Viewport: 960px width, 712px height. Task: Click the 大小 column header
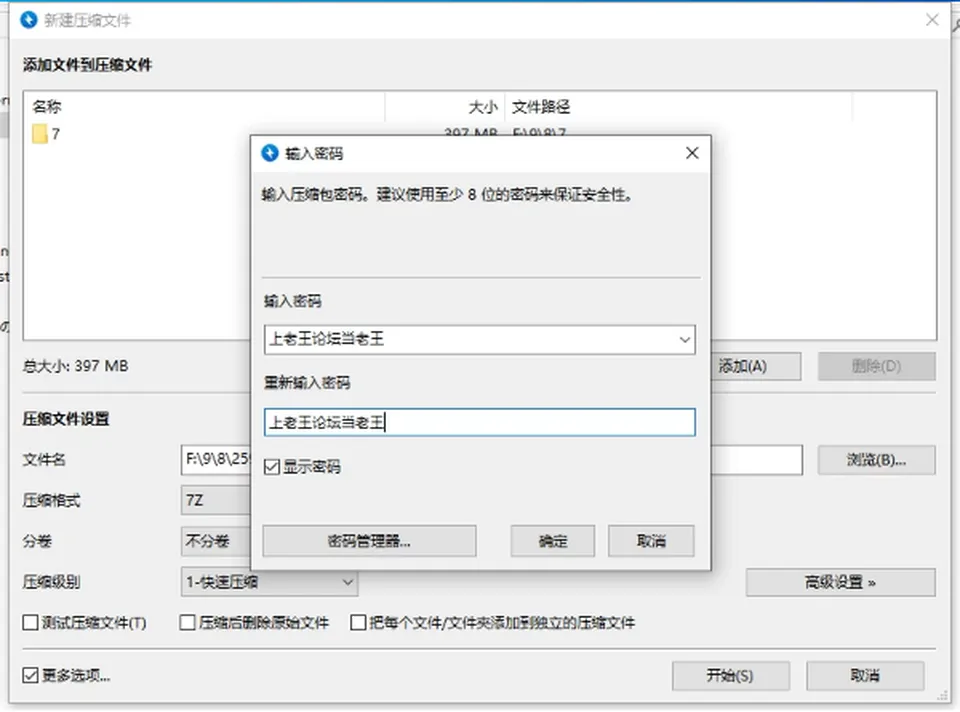point(445,107)
